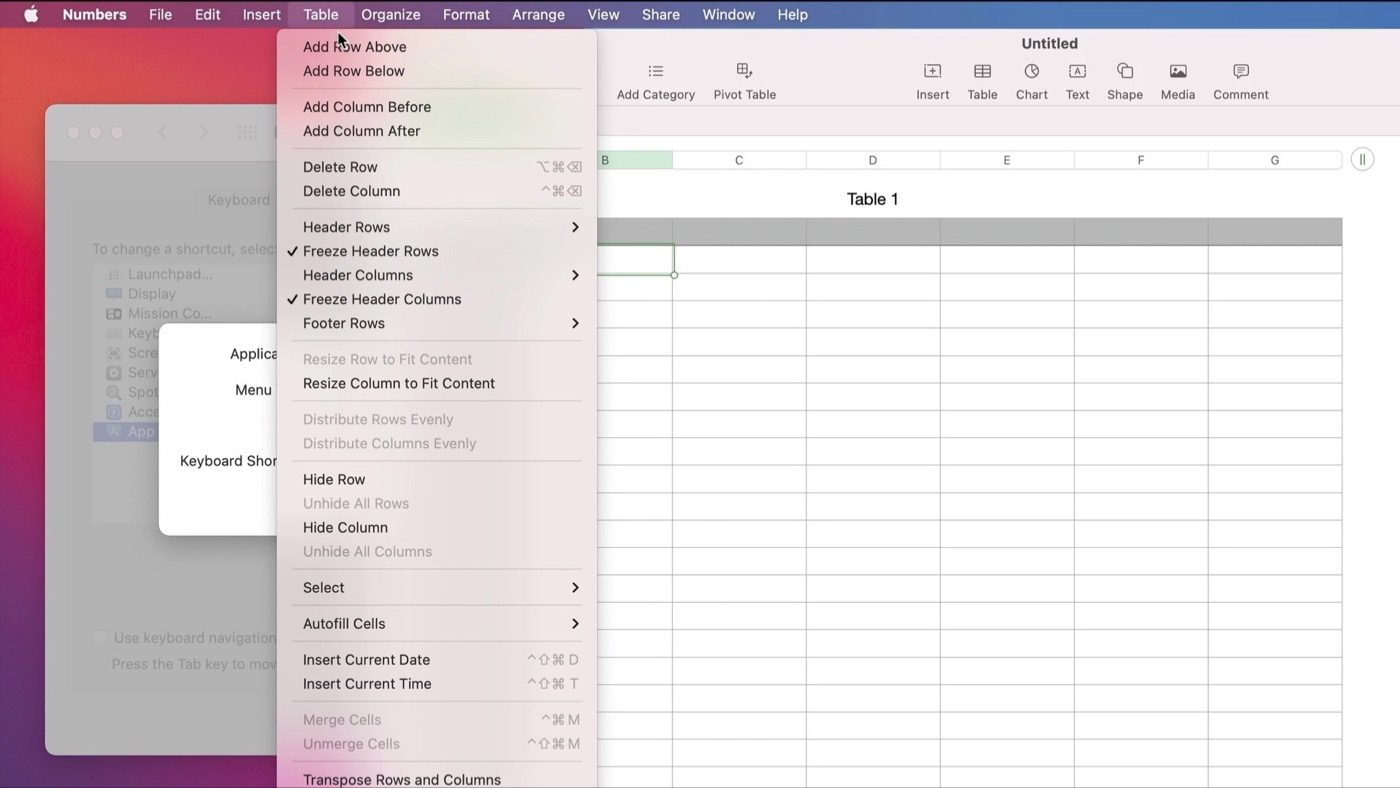Open the Chart toolbar icon
Screen dimensions: 1400x788
point(1031,72)
